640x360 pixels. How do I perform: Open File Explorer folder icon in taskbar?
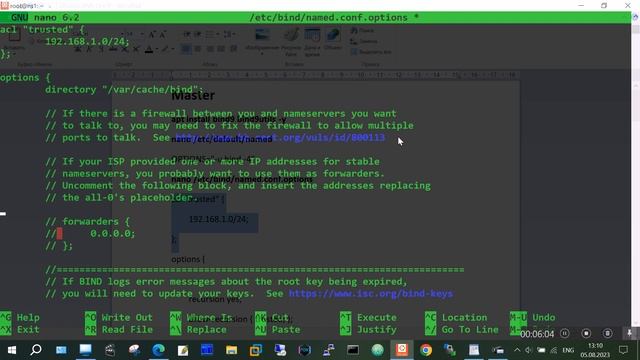coord(231,350)
